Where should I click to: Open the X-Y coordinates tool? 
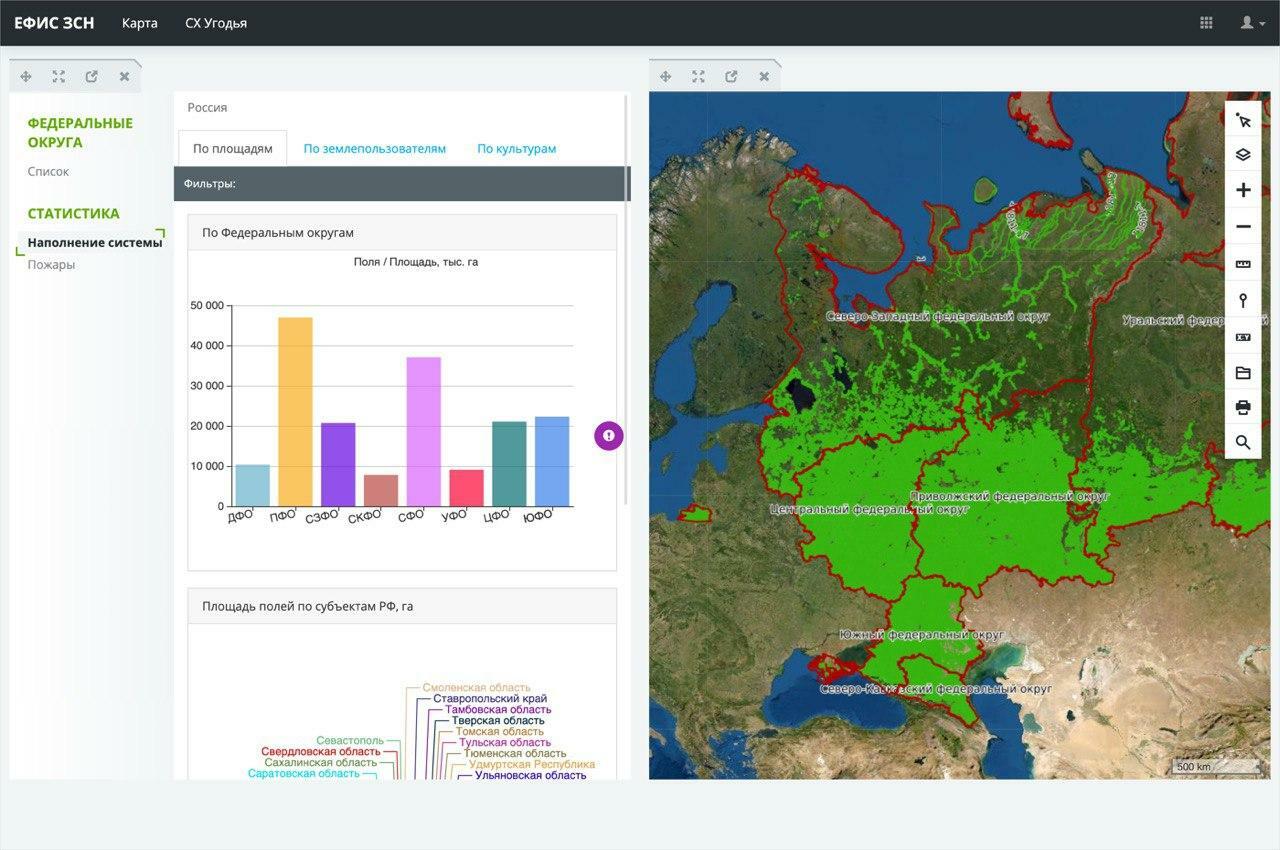pyautogui.click(x=1243, y=337)
